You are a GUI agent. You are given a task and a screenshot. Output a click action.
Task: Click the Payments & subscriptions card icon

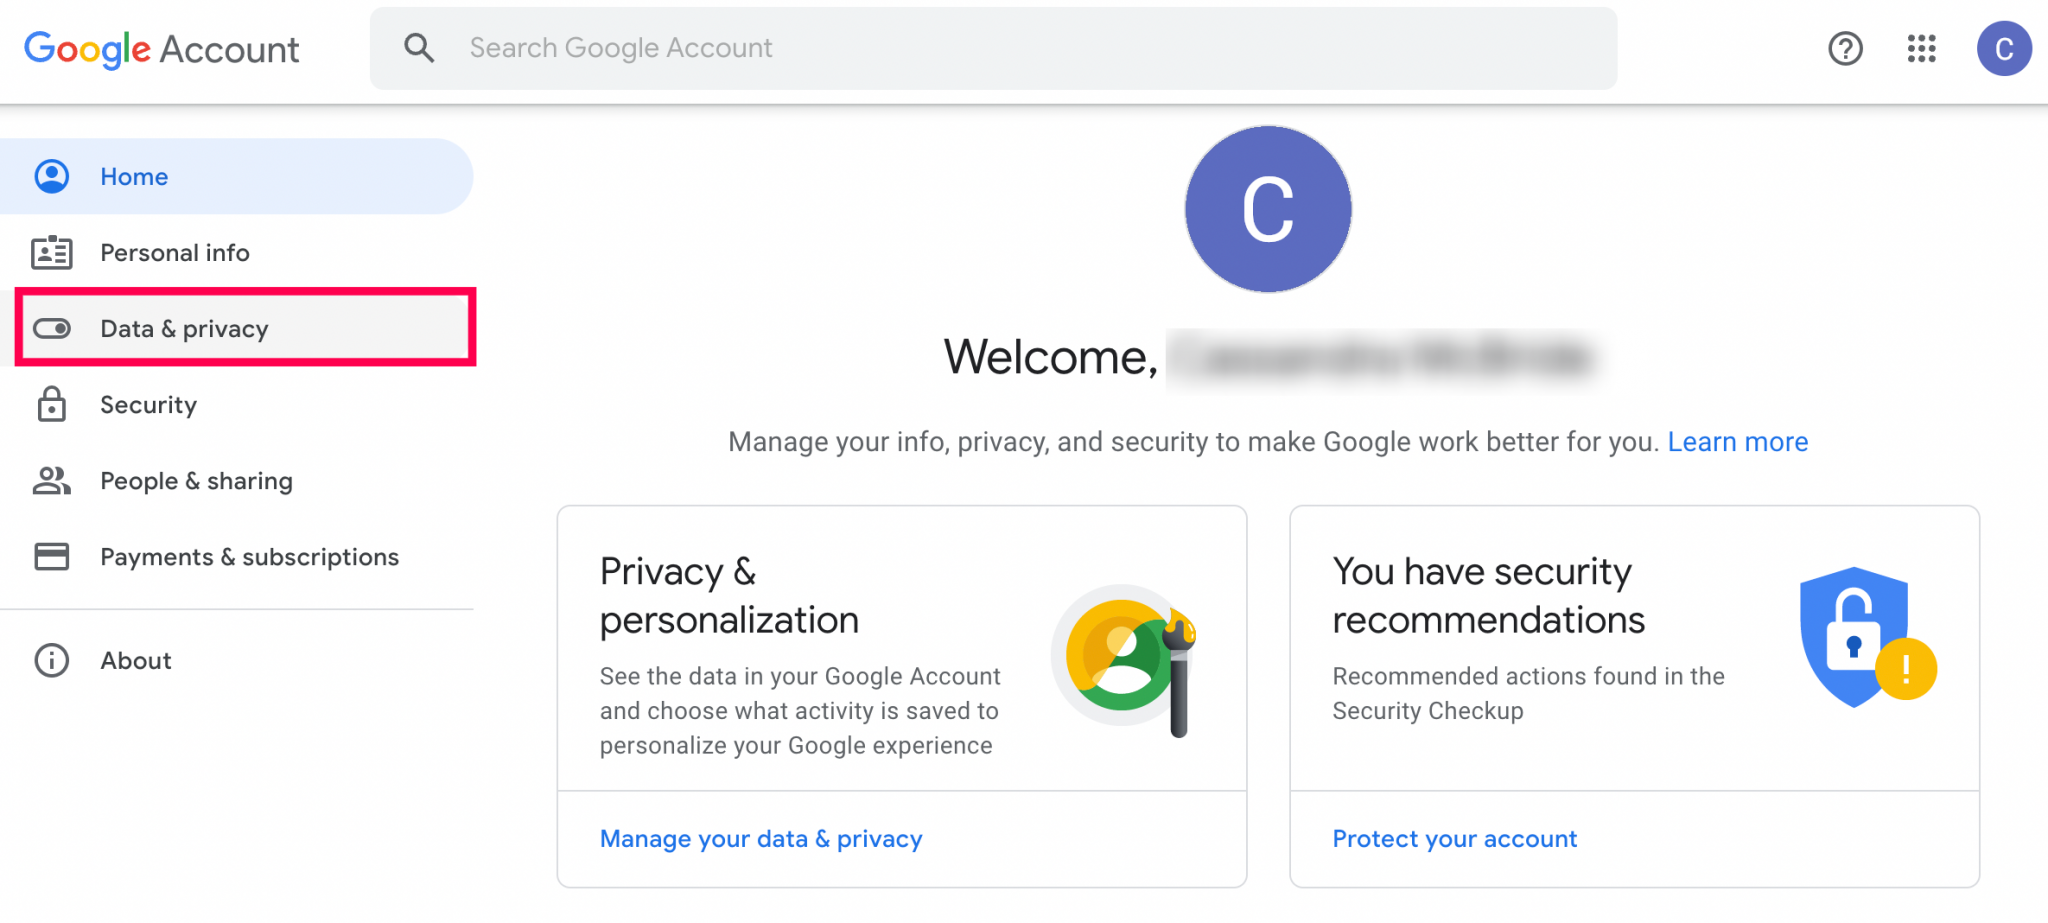coord(52,557)
